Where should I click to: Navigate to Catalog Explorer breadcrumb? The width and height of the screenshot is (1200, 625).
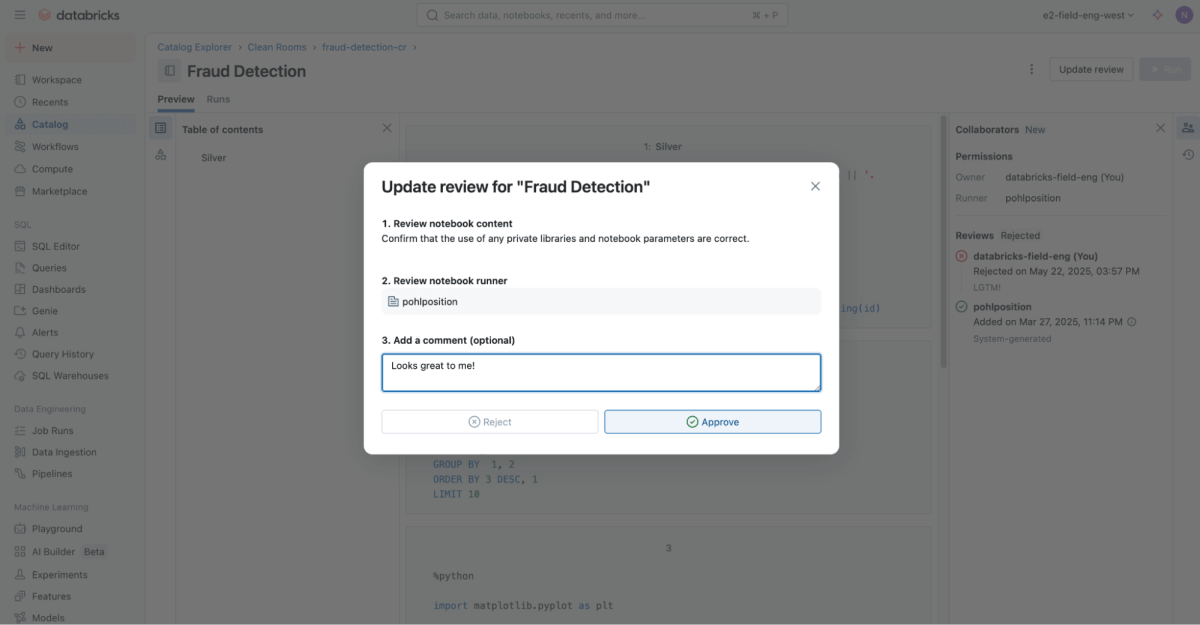click(x=194, y=47)
